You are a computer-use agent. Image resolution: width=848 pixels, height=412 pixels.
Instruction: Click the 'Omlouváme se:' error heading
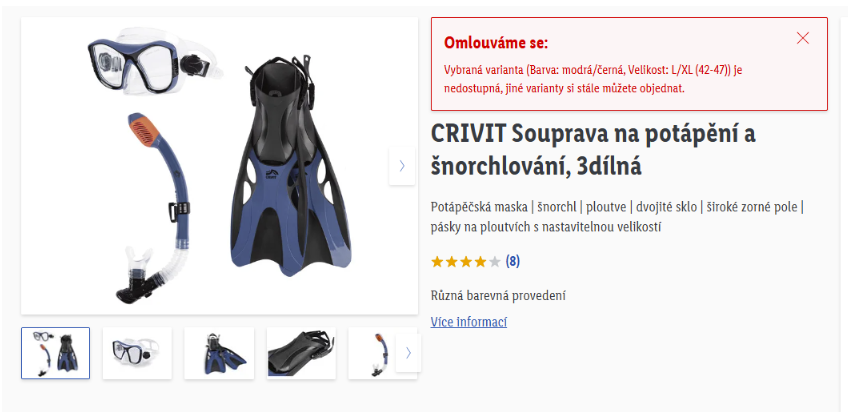pos(496,43)
